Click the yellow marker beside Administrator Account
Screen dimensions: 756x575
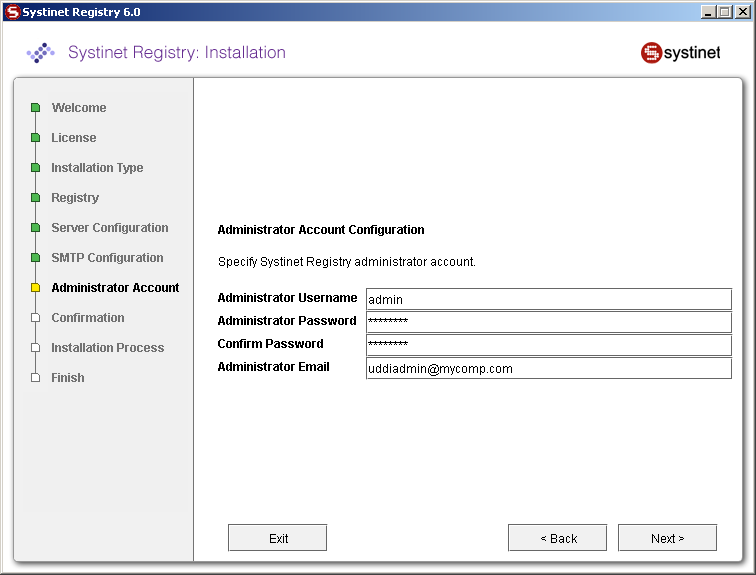[x=35, y=288]
